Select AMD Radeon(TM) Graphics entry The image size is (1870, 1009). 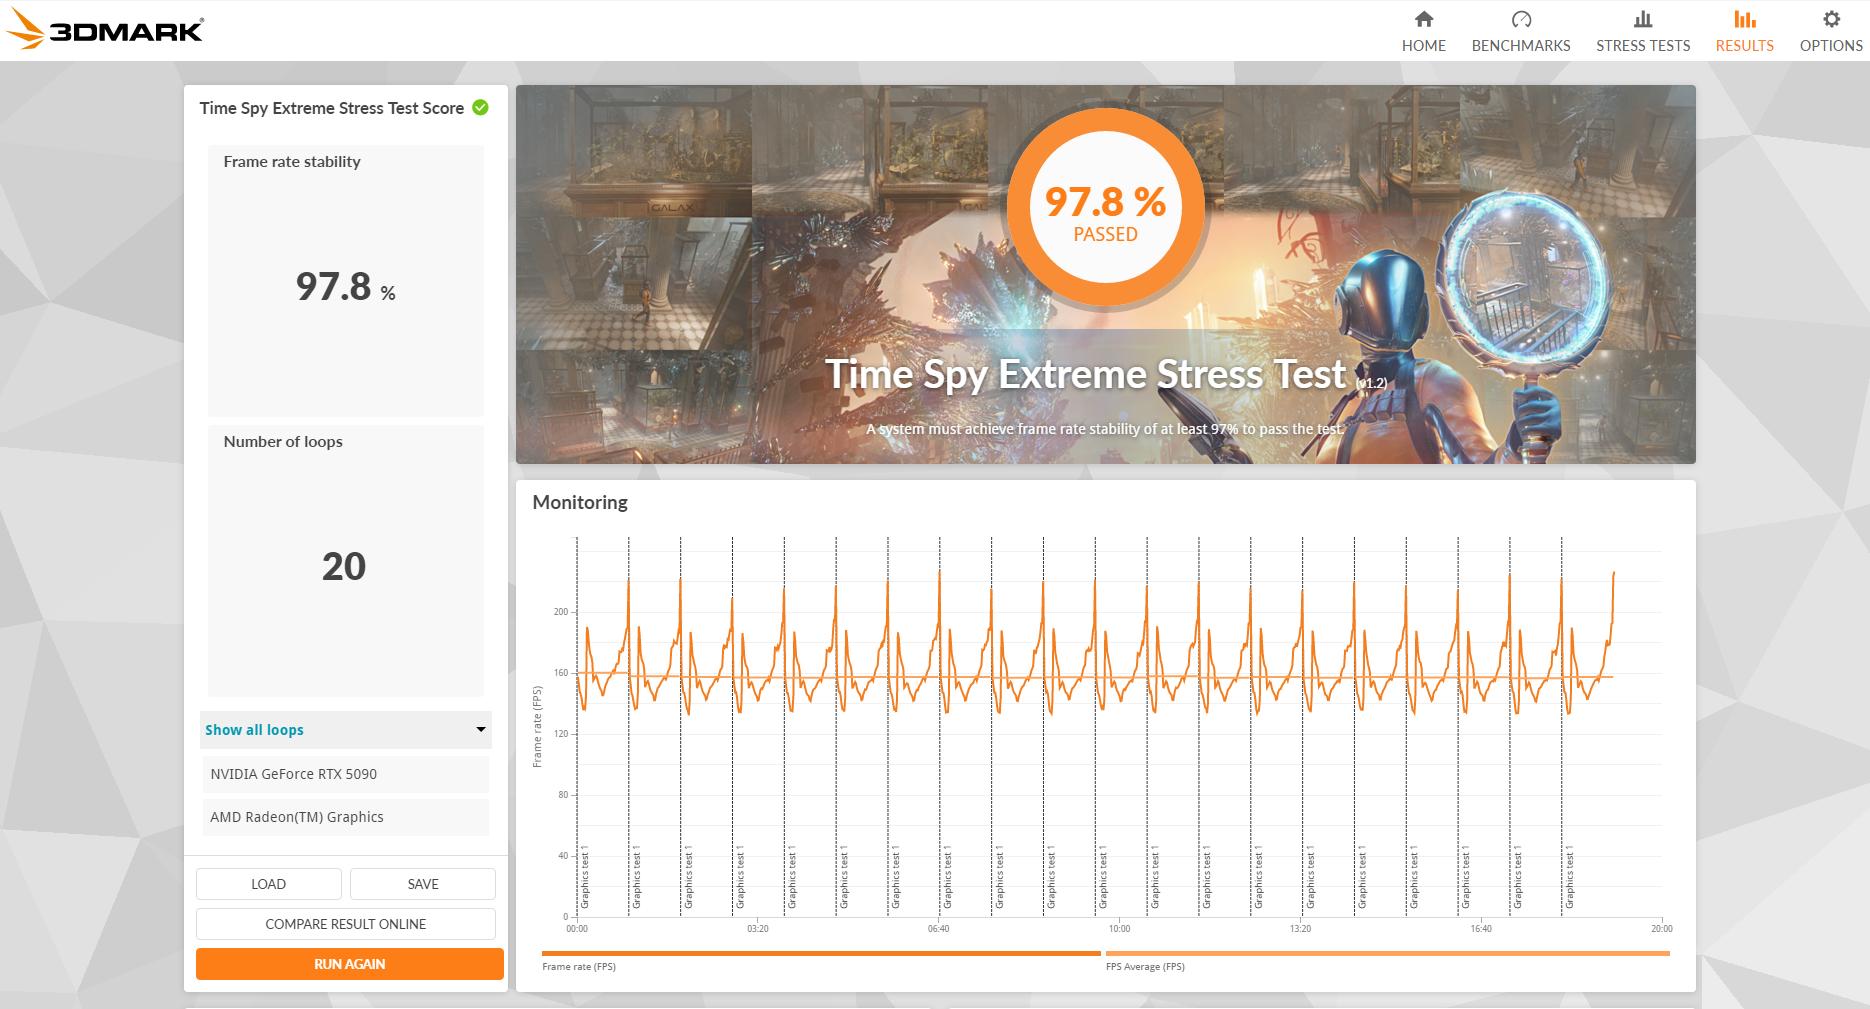tap(346, 817)
